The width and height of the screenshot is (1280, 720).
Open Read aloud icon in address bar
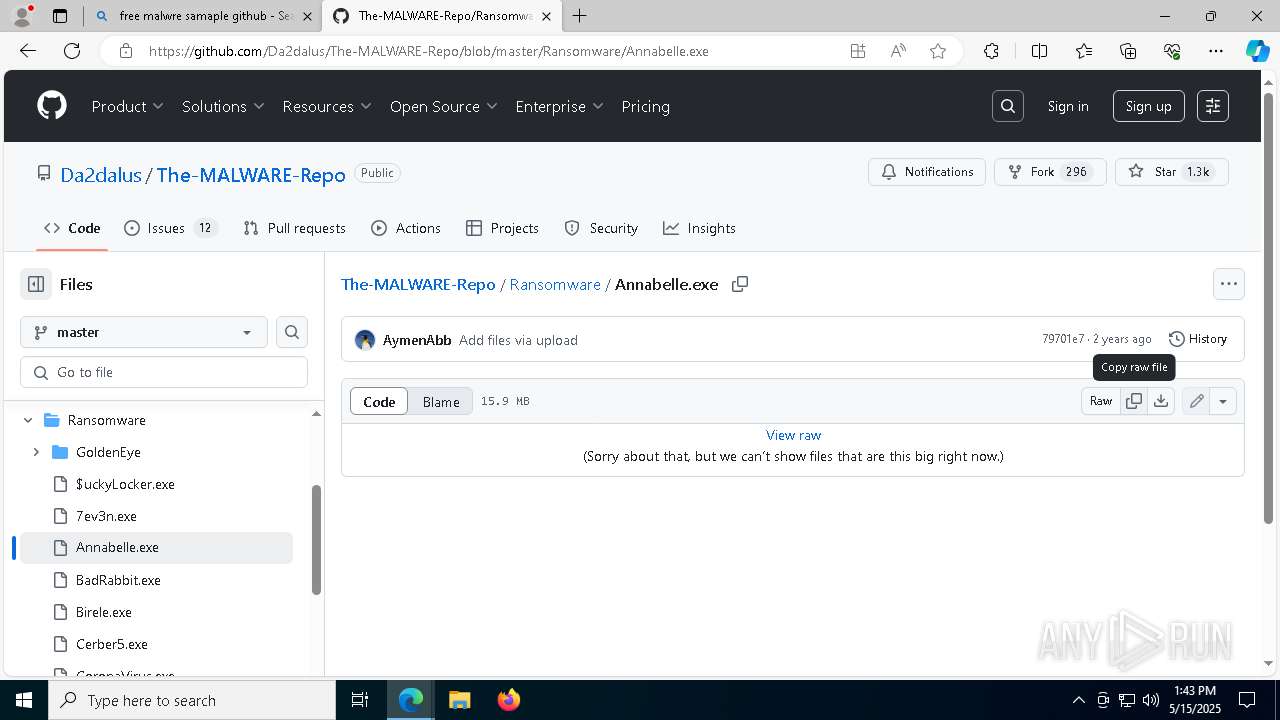tap(898, 51)
